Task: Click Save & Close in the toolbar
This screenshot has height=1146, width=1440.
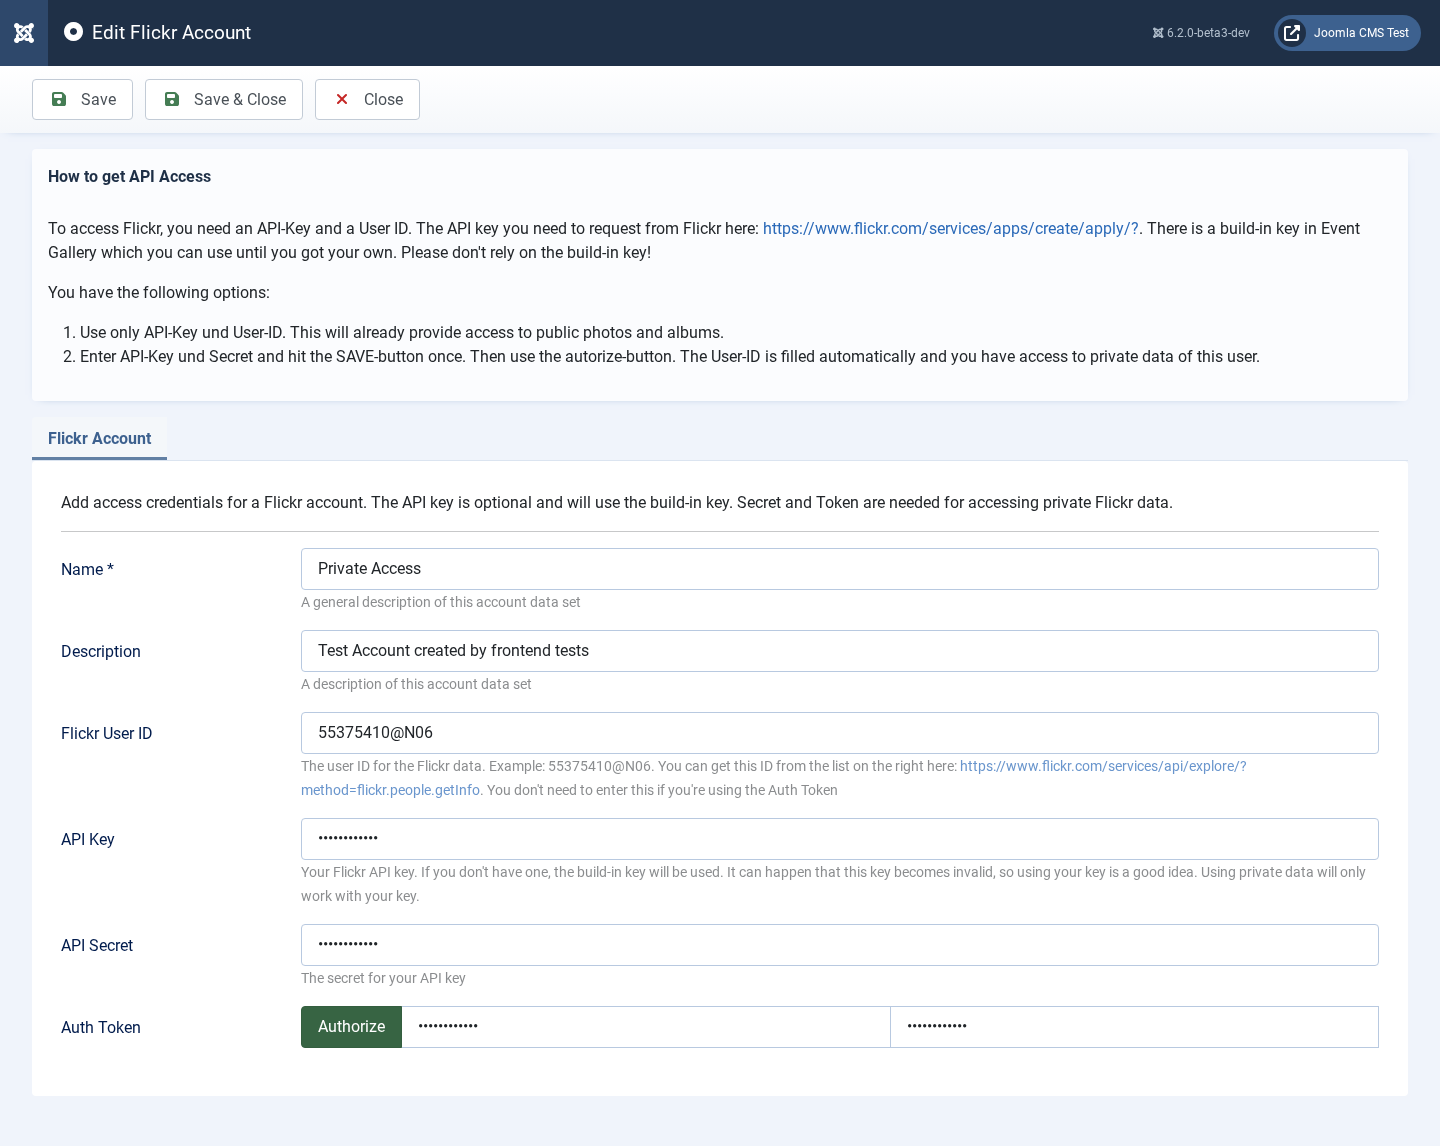Action: click(x=224, y=99)
